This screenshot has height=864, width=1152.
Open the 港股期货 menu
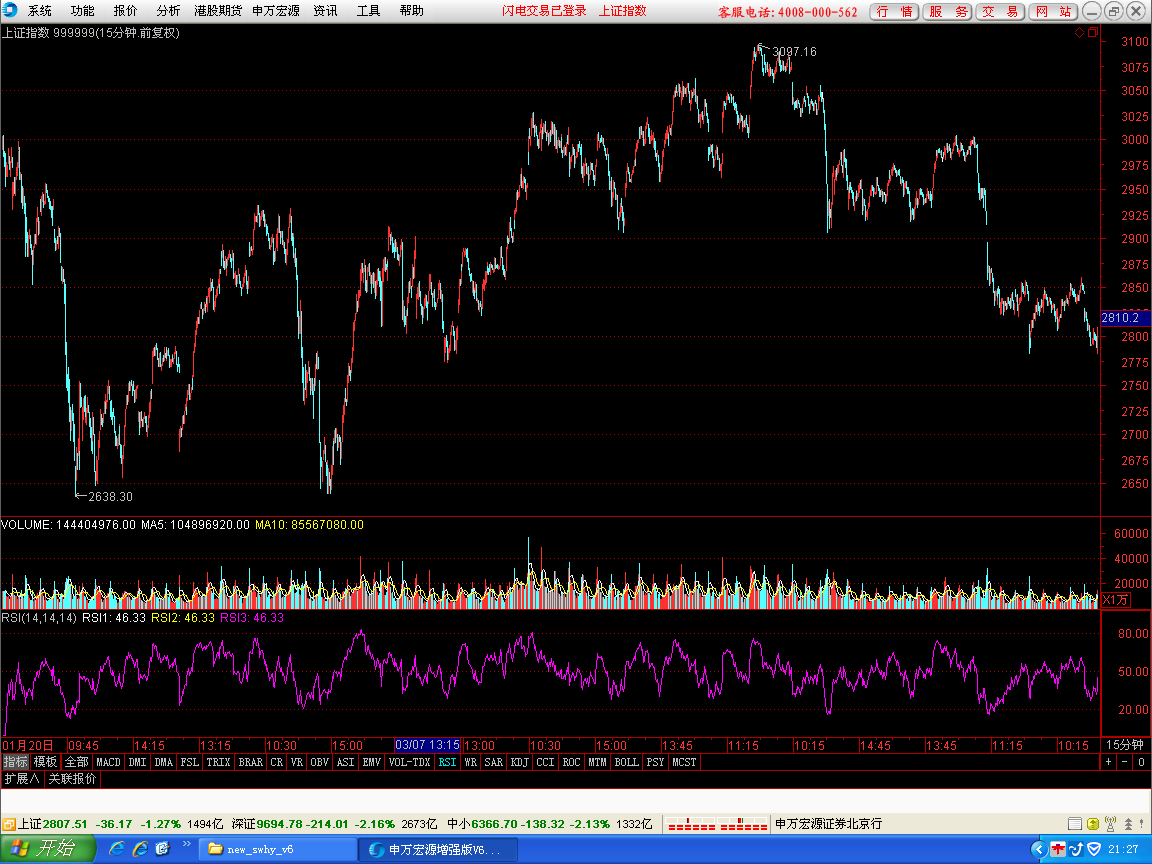217,11
